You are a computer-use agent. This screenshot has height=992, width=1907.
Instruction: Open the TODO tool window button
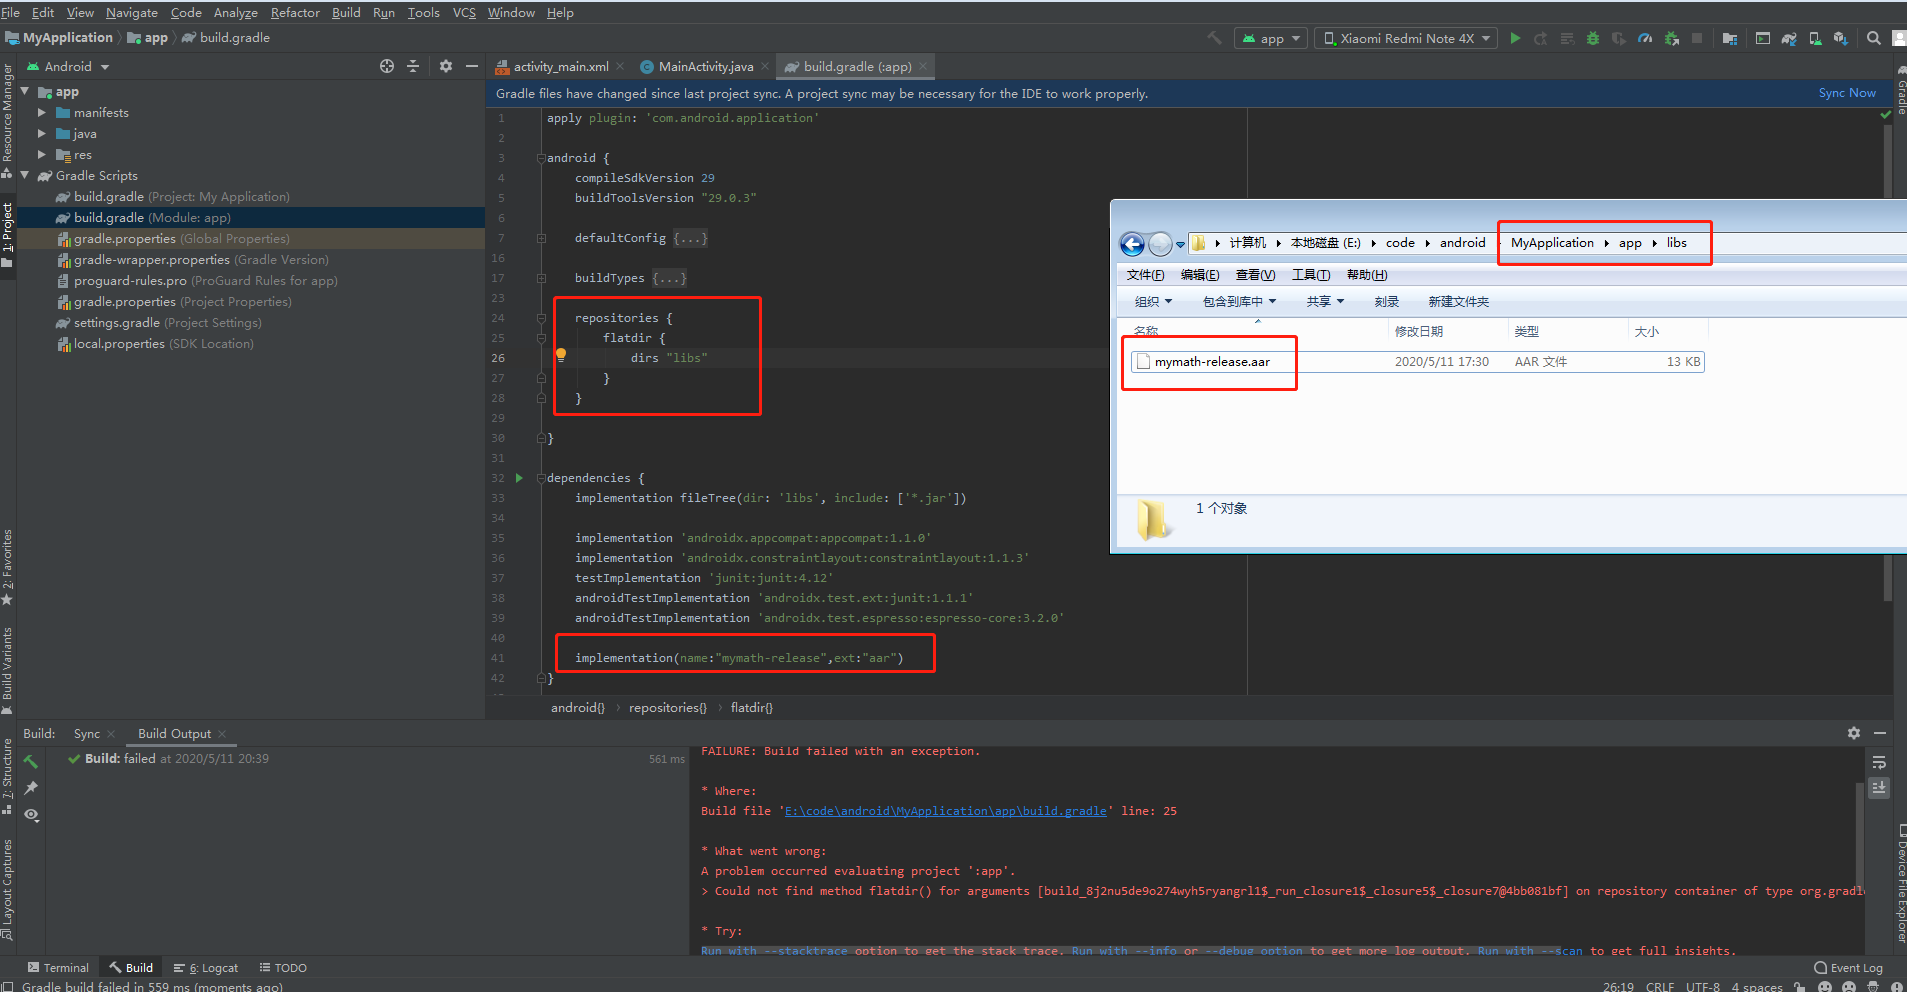283,968
